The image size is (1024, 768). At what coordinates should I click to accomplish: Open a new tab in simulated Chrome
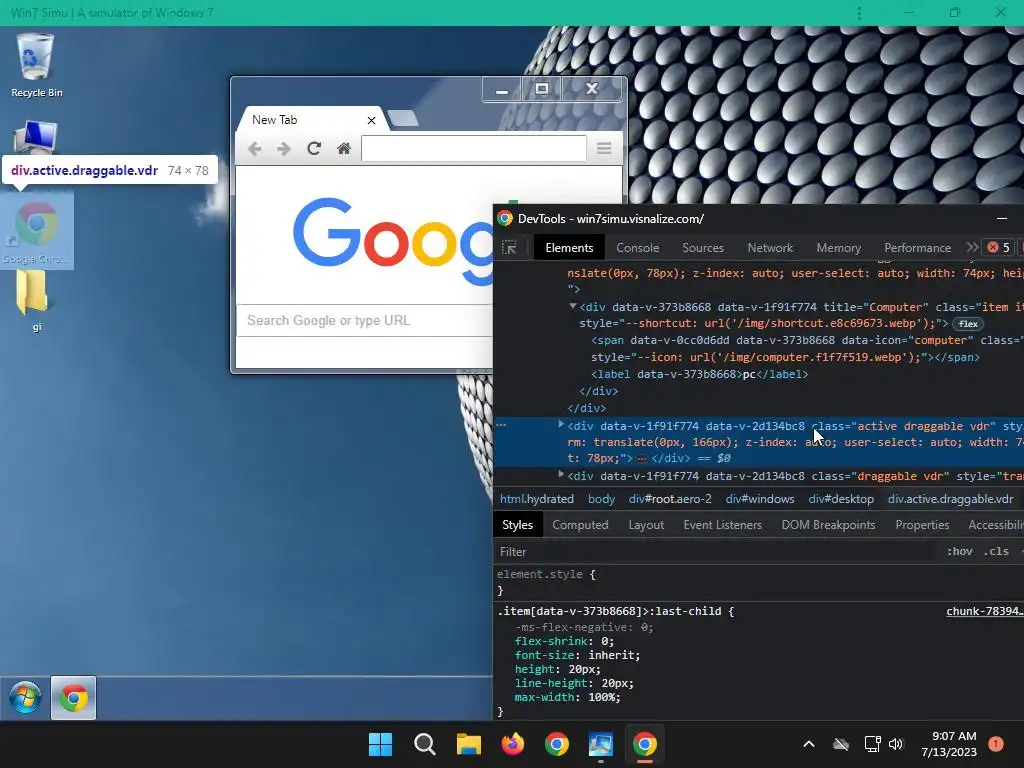(402, 118)
